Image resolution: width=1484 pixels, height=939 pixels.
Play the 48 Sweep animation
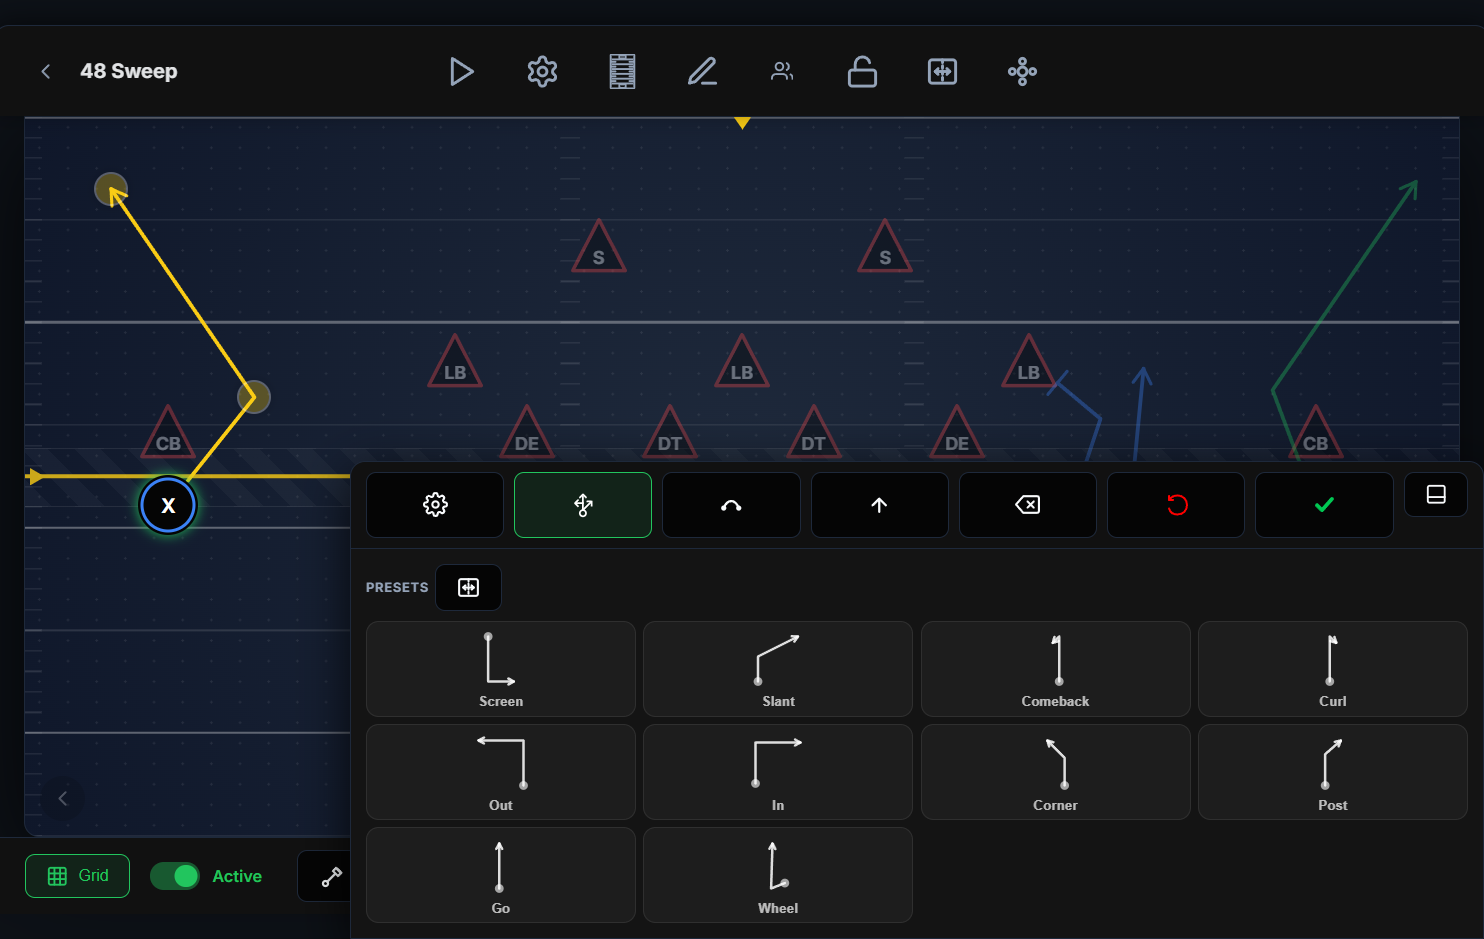click(x=461, y=71)
